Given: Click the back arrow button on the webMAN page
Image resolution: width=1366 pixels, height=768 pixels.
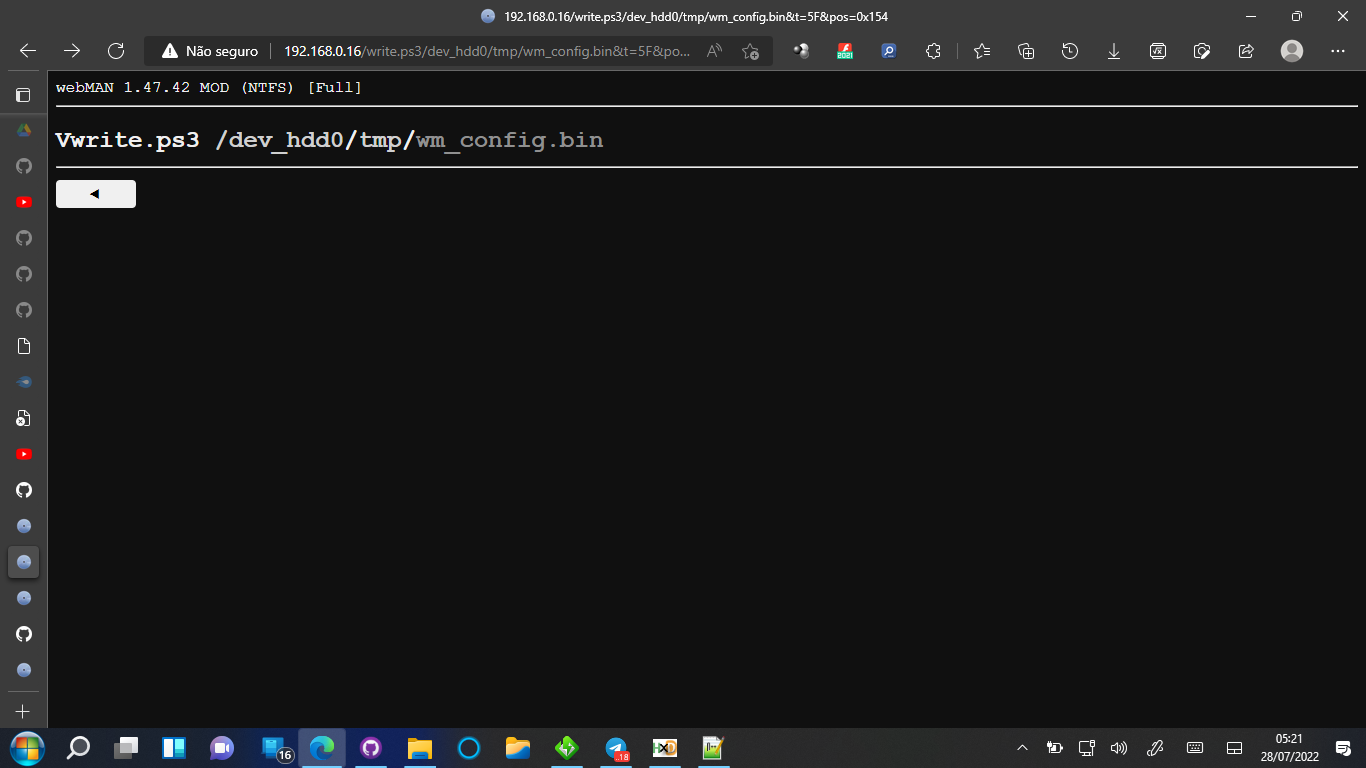Looking at the screenshot, I should (95, 193).
